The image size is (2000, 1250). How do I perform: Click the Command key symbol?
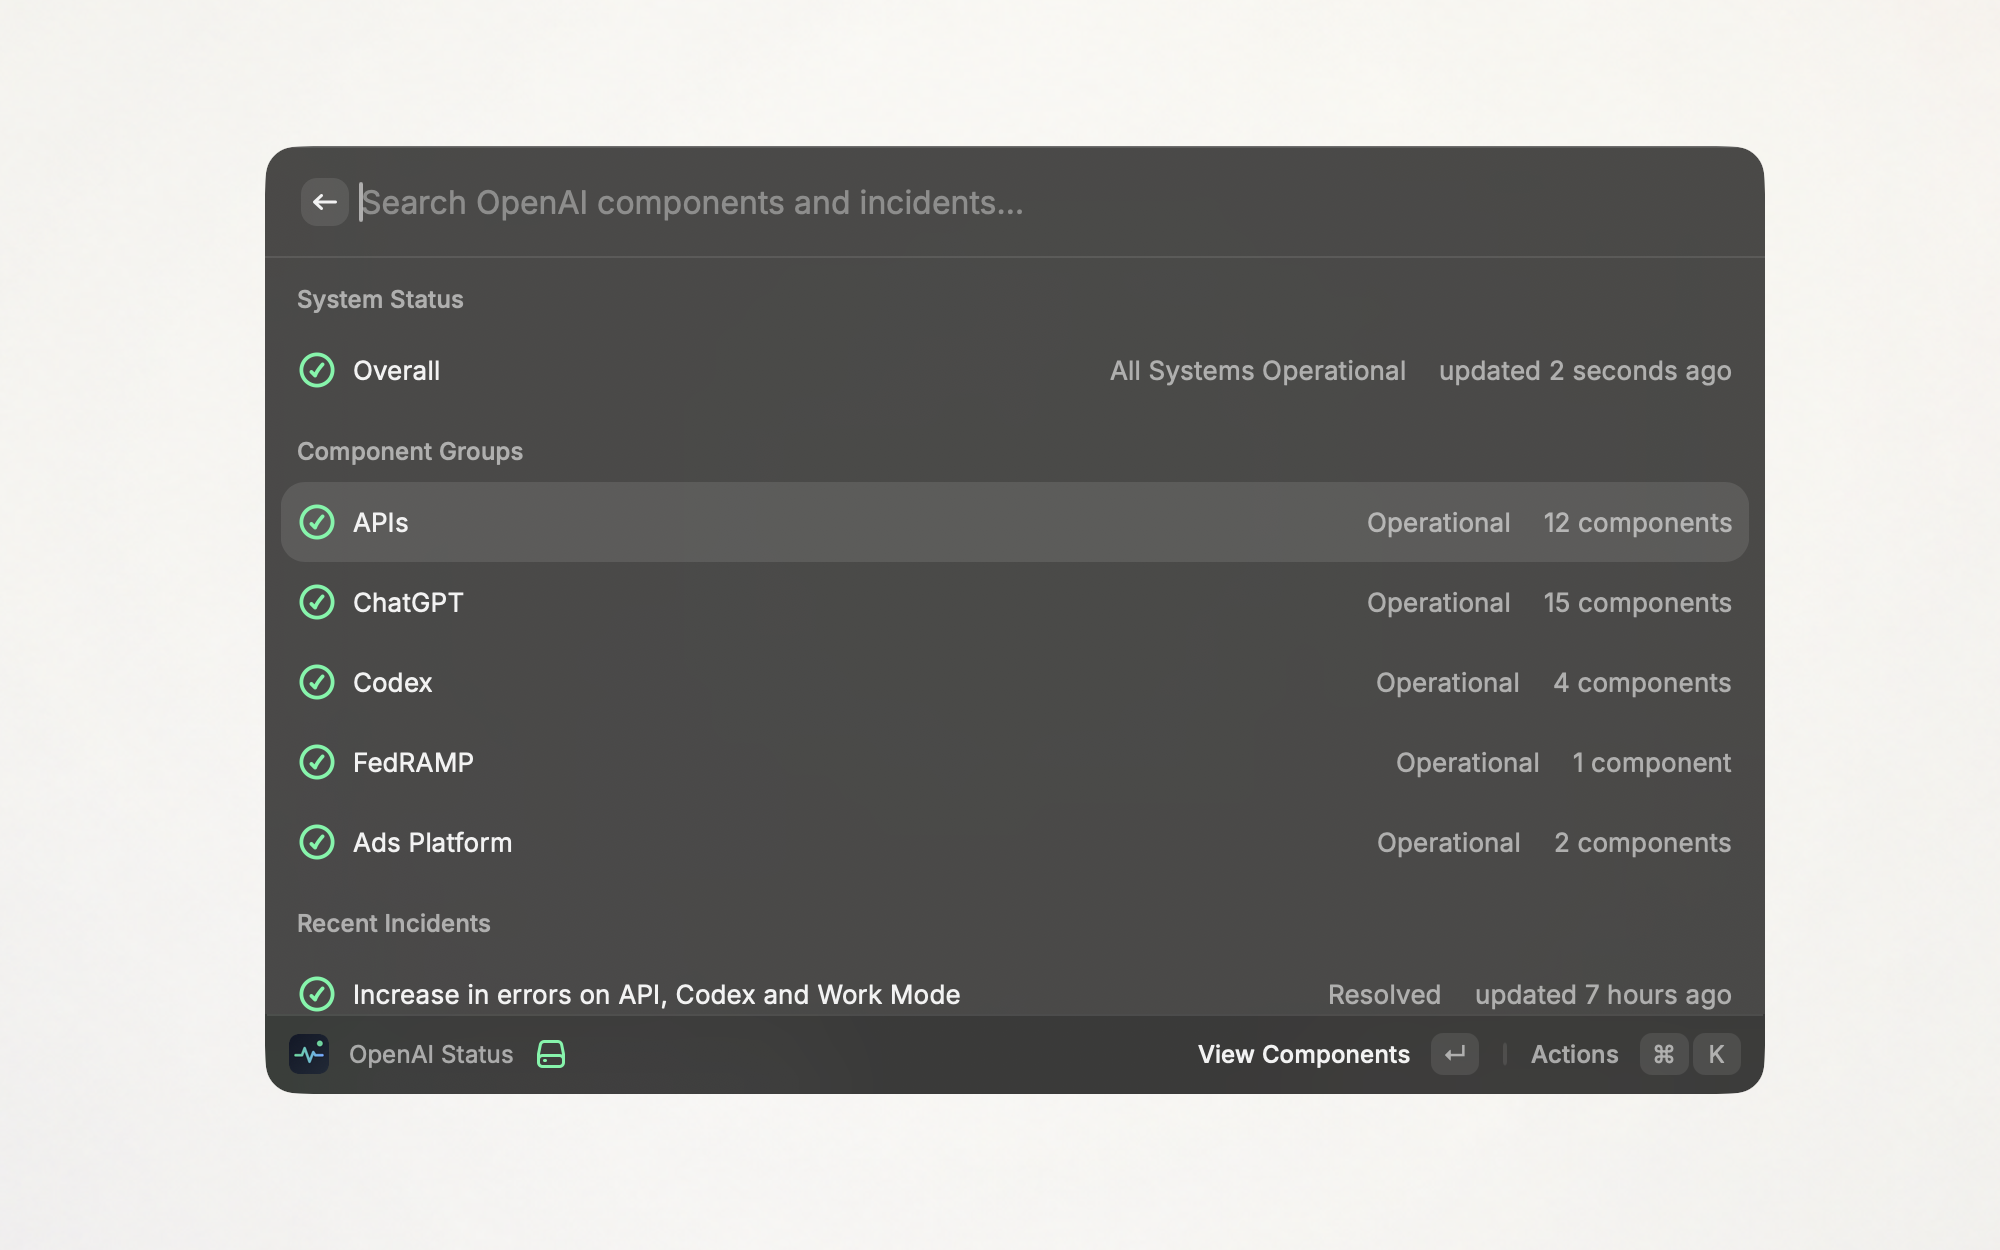1664,1054
